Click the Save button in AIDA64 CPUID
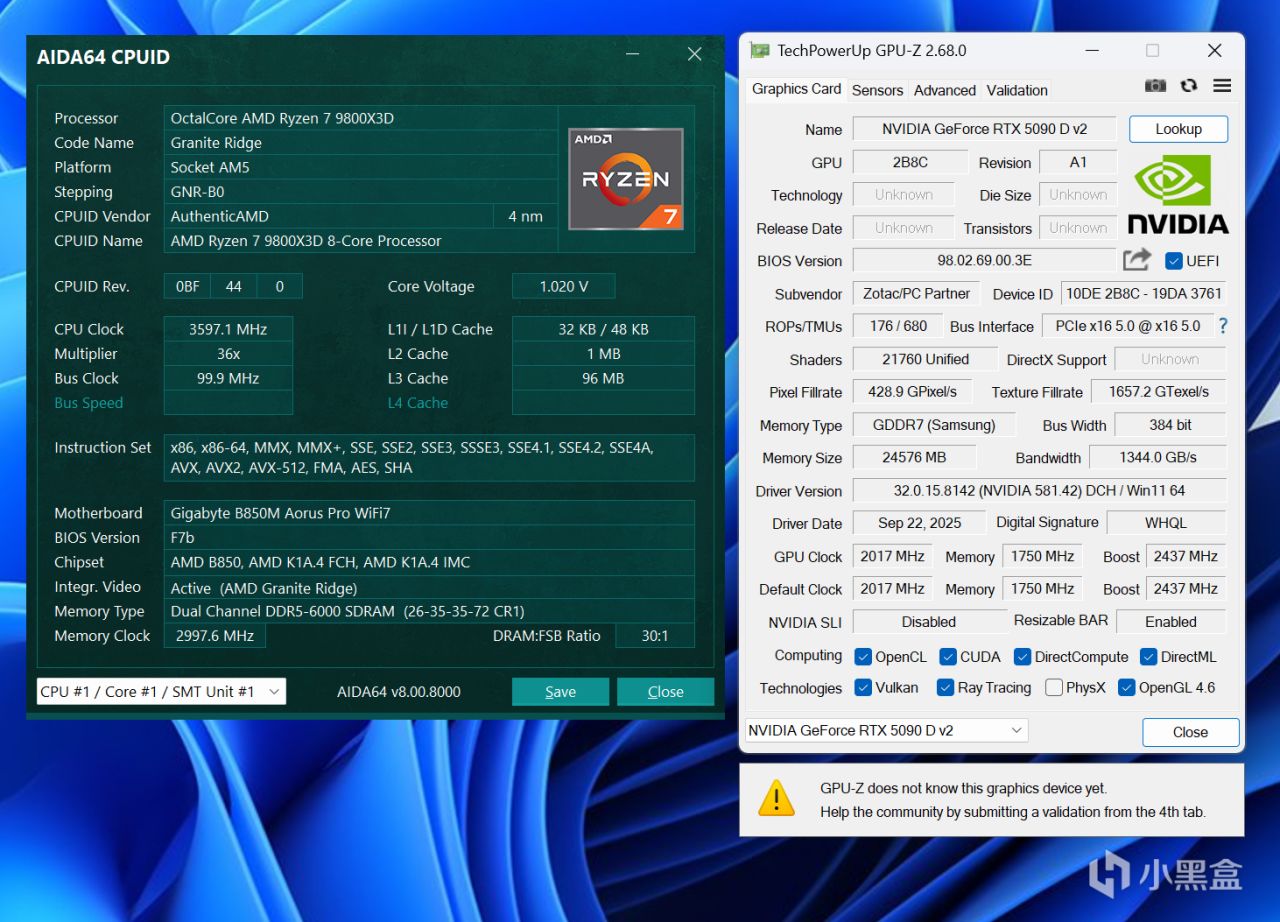Screen dimensions: 1280x922 pyautogui.click(x=560, y=692)
